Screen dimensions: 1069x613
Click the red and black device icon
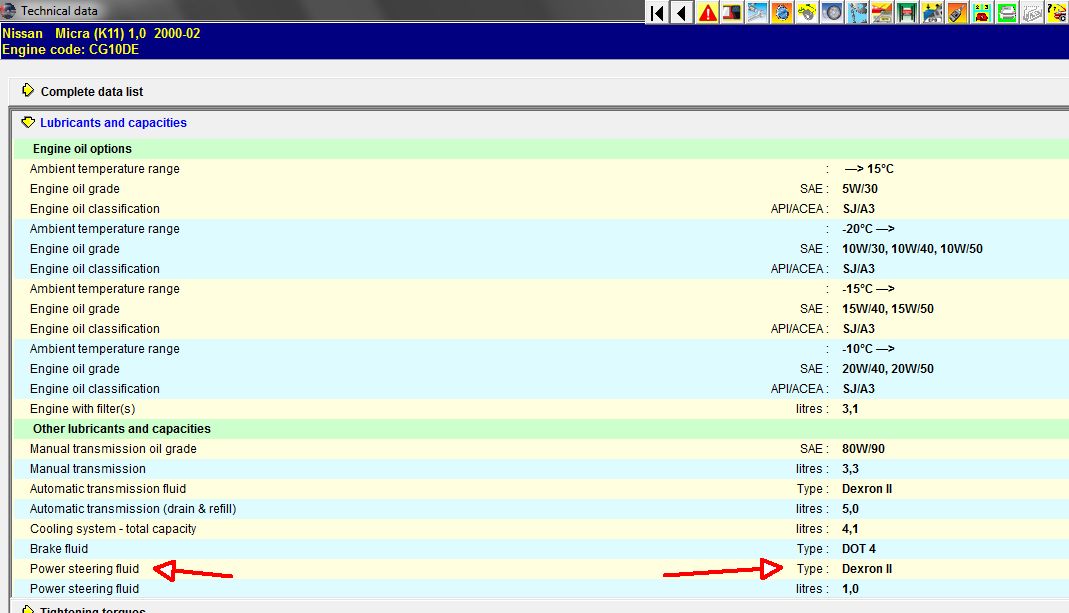732,12
